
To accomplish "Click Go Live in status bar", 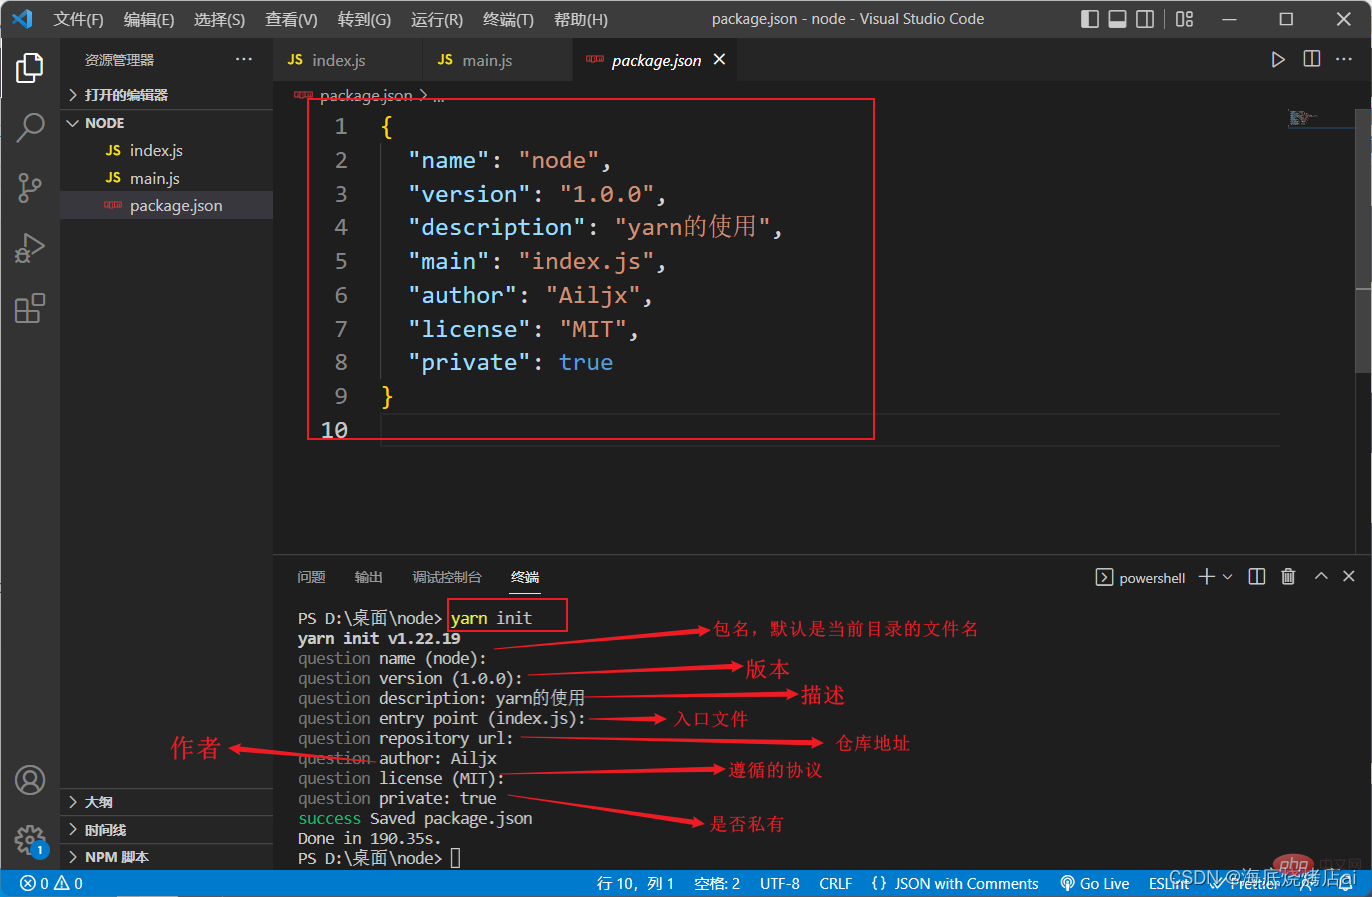I will coord(1095,883).
